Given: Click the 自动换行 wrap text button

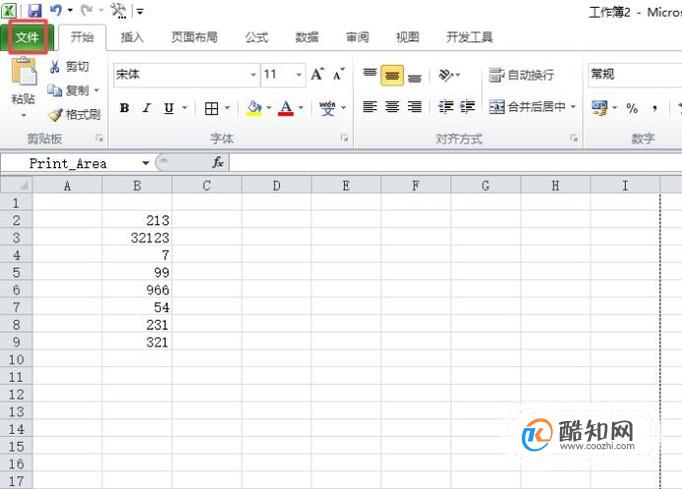Looking at the screenshot, I should pos(521,75).
